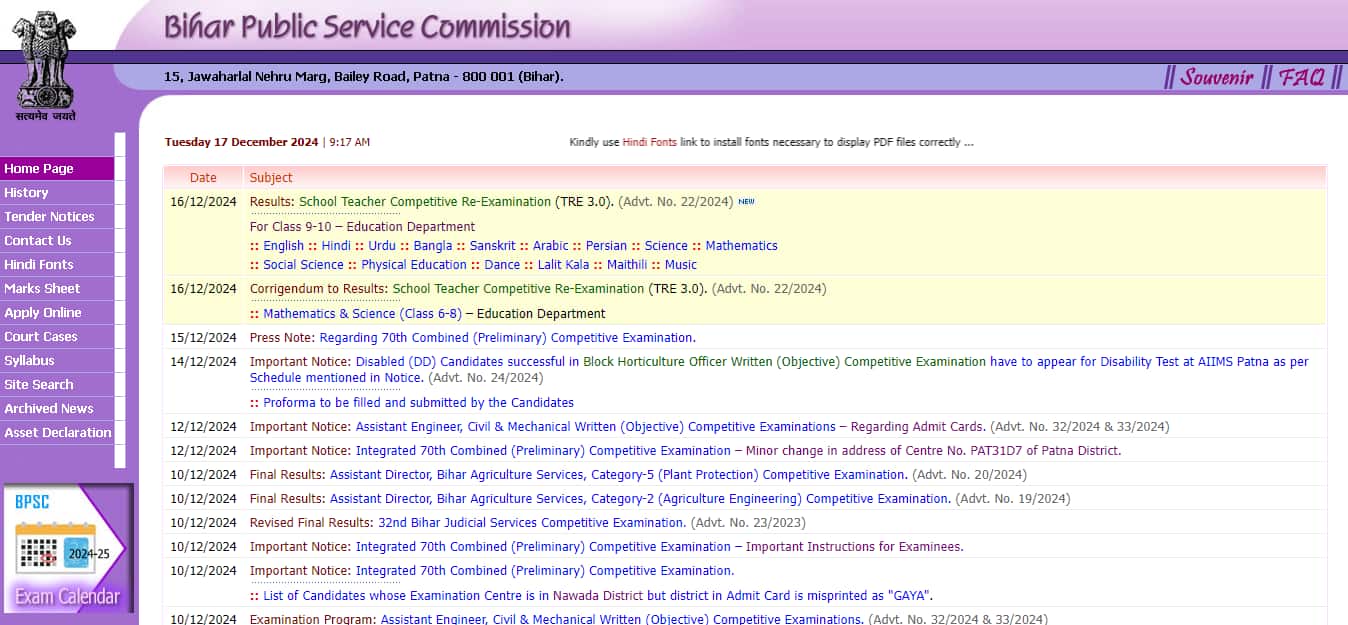Open notice on Centre No. PAT31D7 address change

[x=738, y=451]
